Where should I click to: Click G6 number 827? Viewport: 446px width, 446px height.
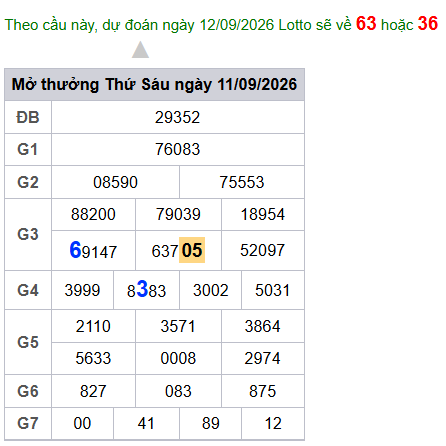pos(93,391)
